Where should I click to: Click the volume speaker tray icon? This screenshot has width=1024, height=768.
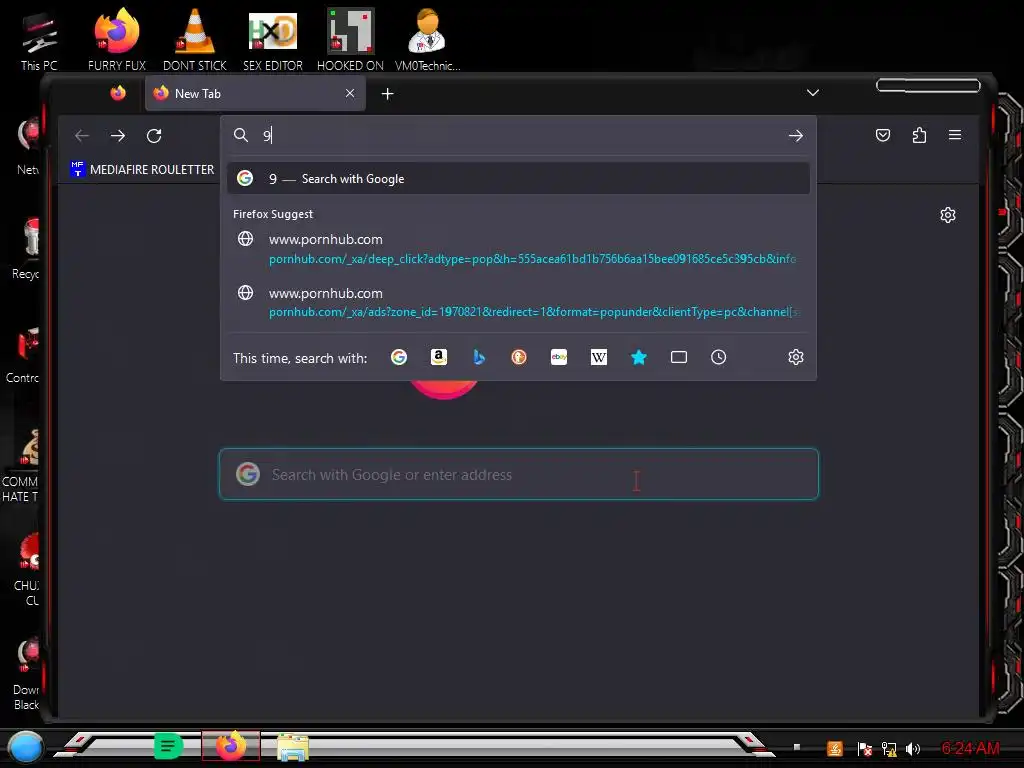[913, 748]
